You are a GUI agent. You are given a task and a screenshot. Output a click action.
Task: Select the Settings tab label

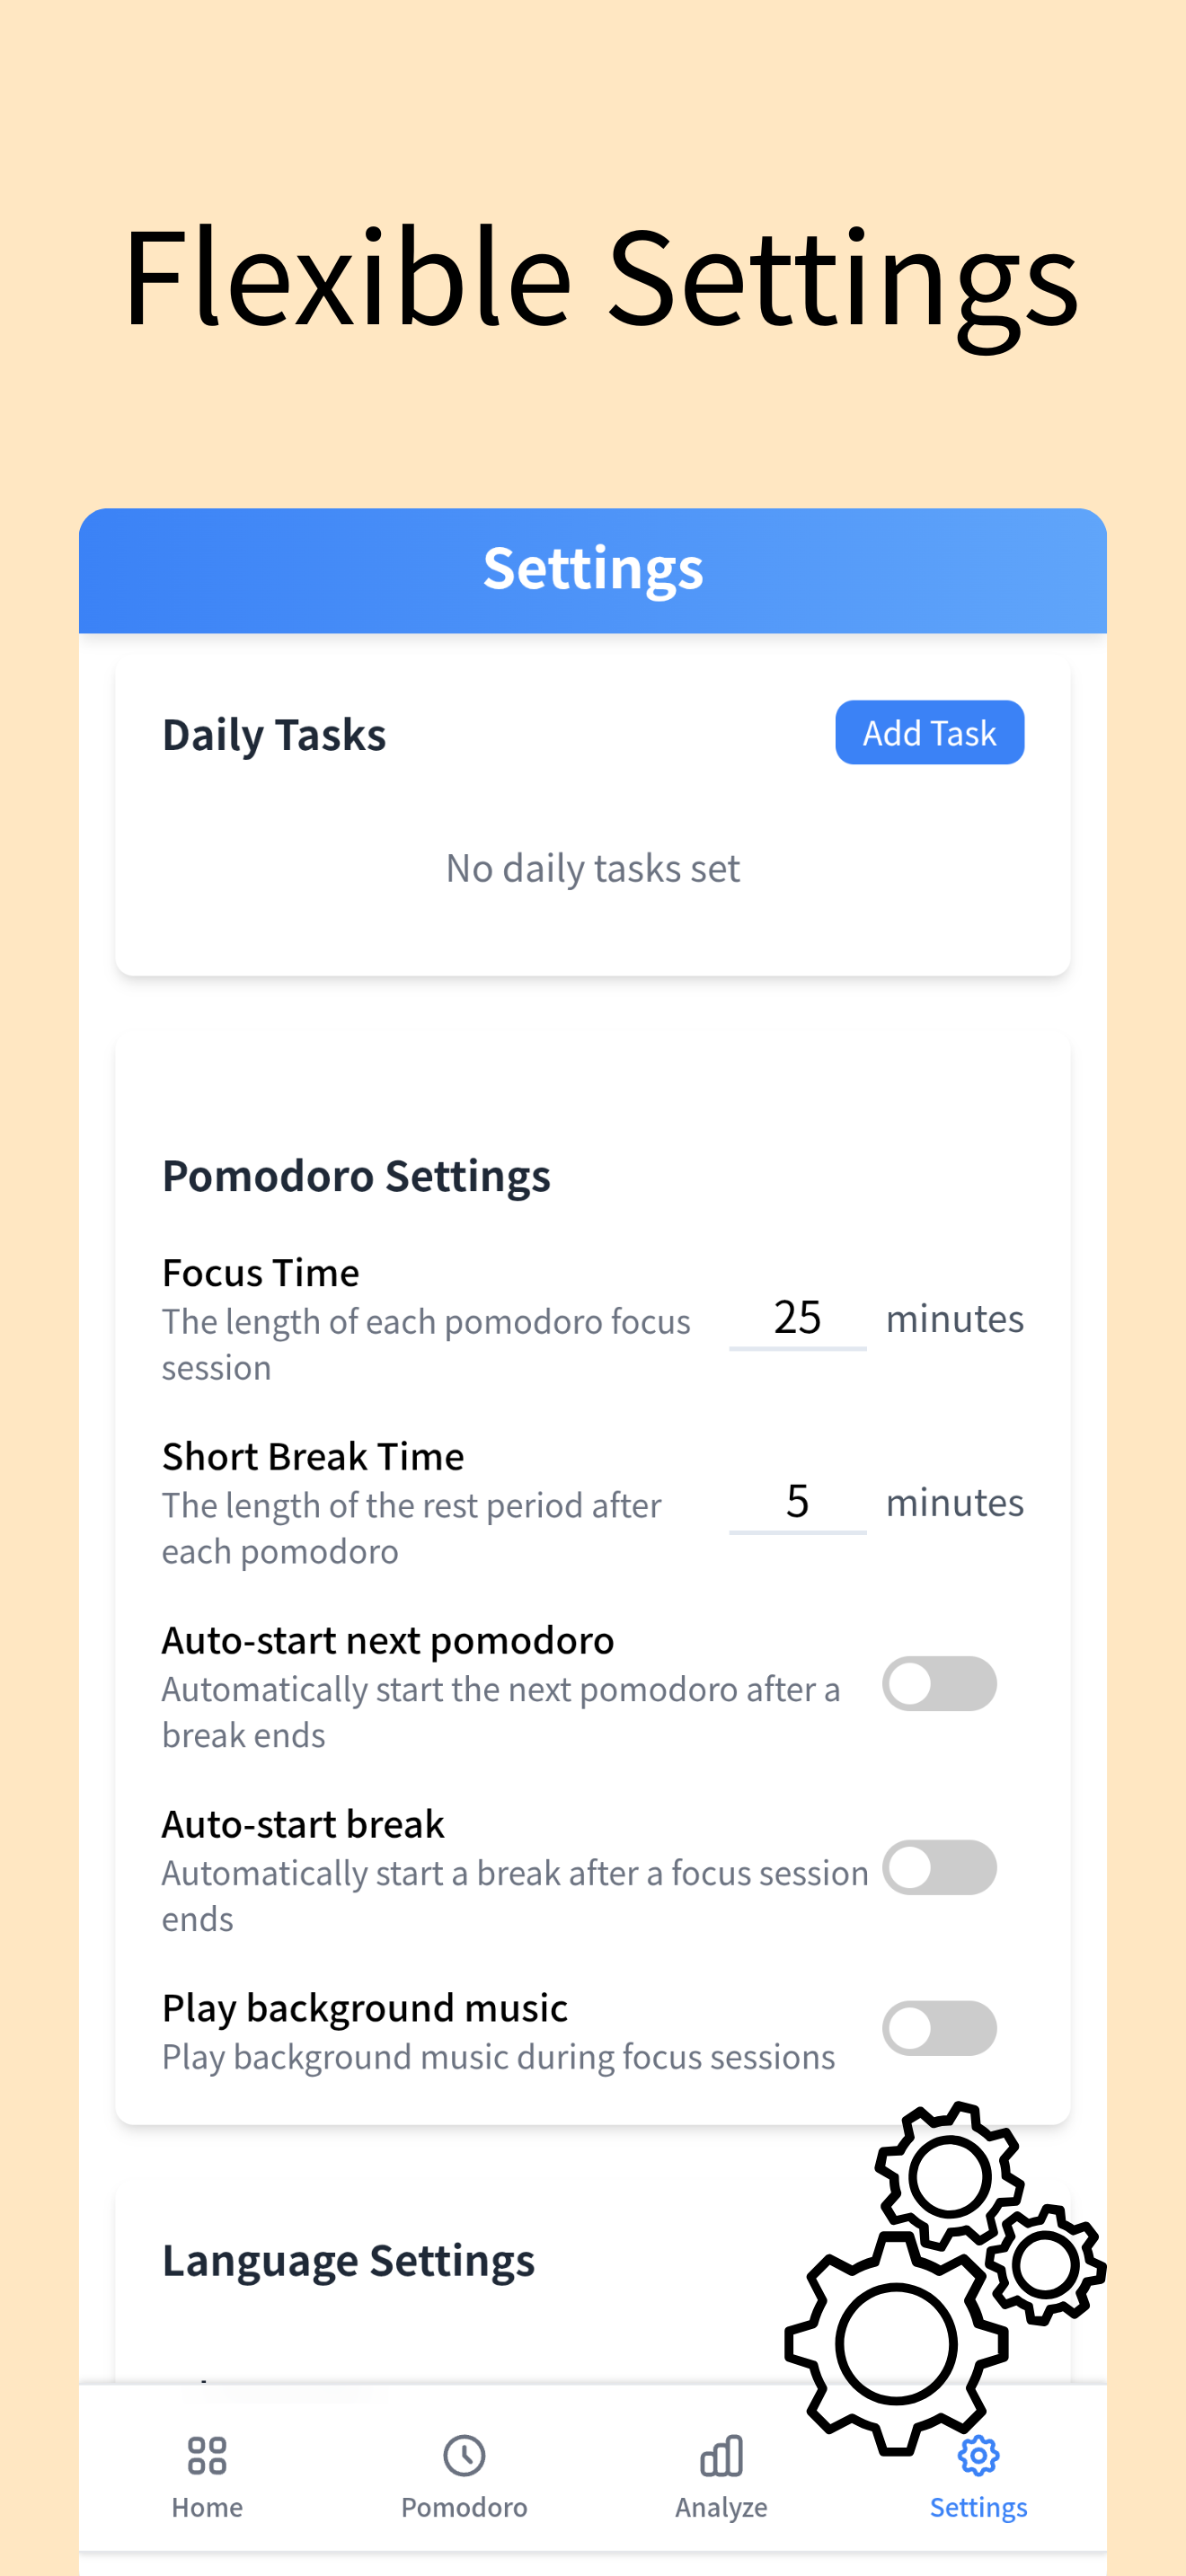click(978, 2507)
